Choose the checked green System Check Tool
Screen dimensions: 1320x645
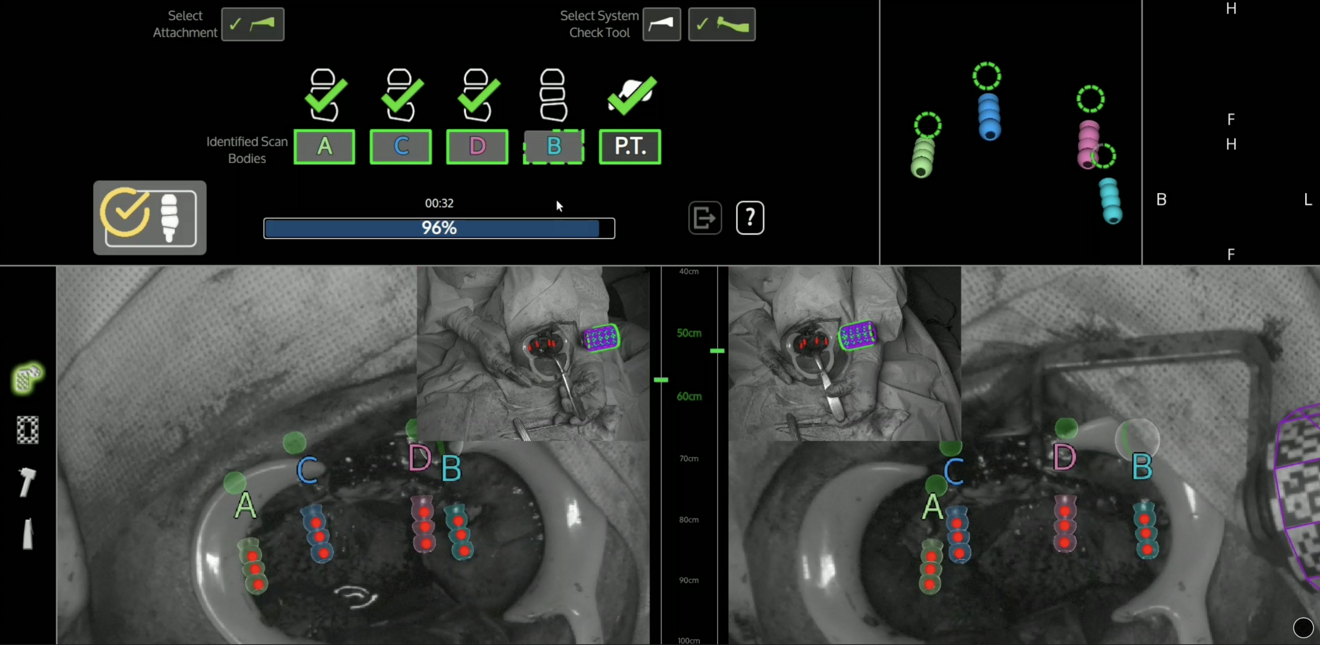tap(722, 24)
